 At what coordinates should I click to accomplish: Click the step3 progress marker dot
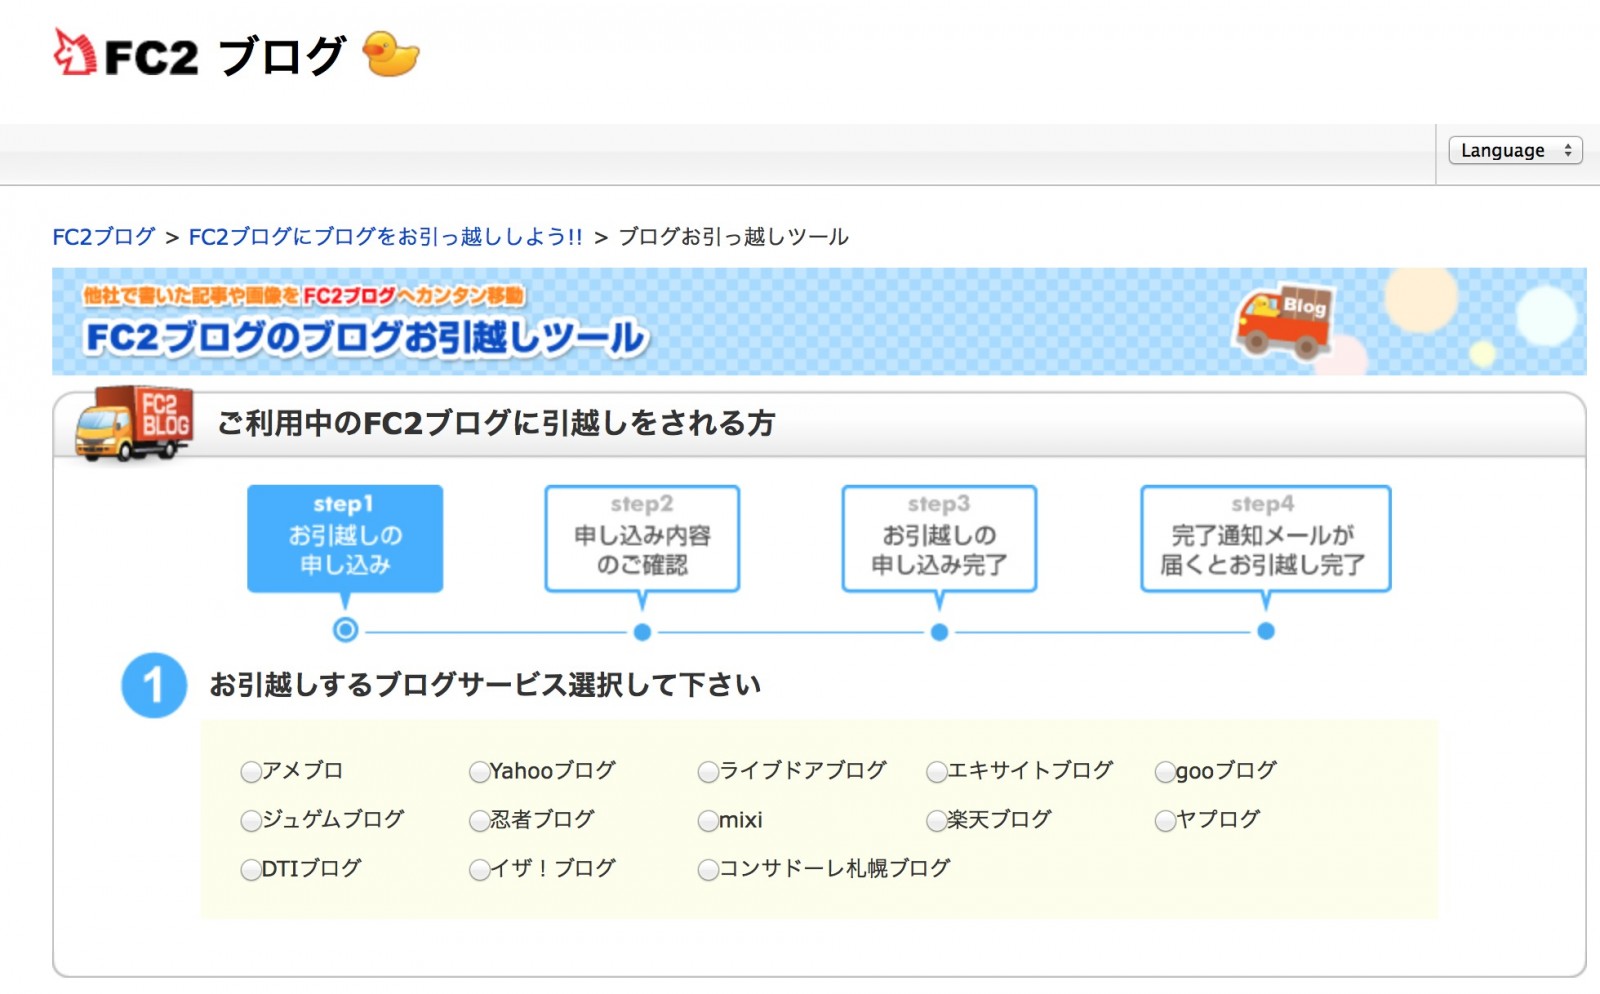939,632
